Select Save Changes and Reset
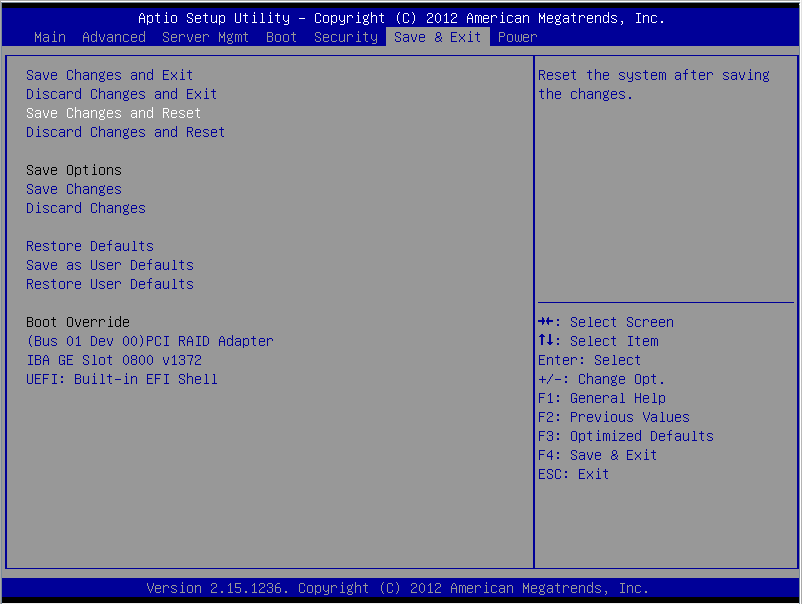Screen dimensions: 802x604 [x=114, y=113]
